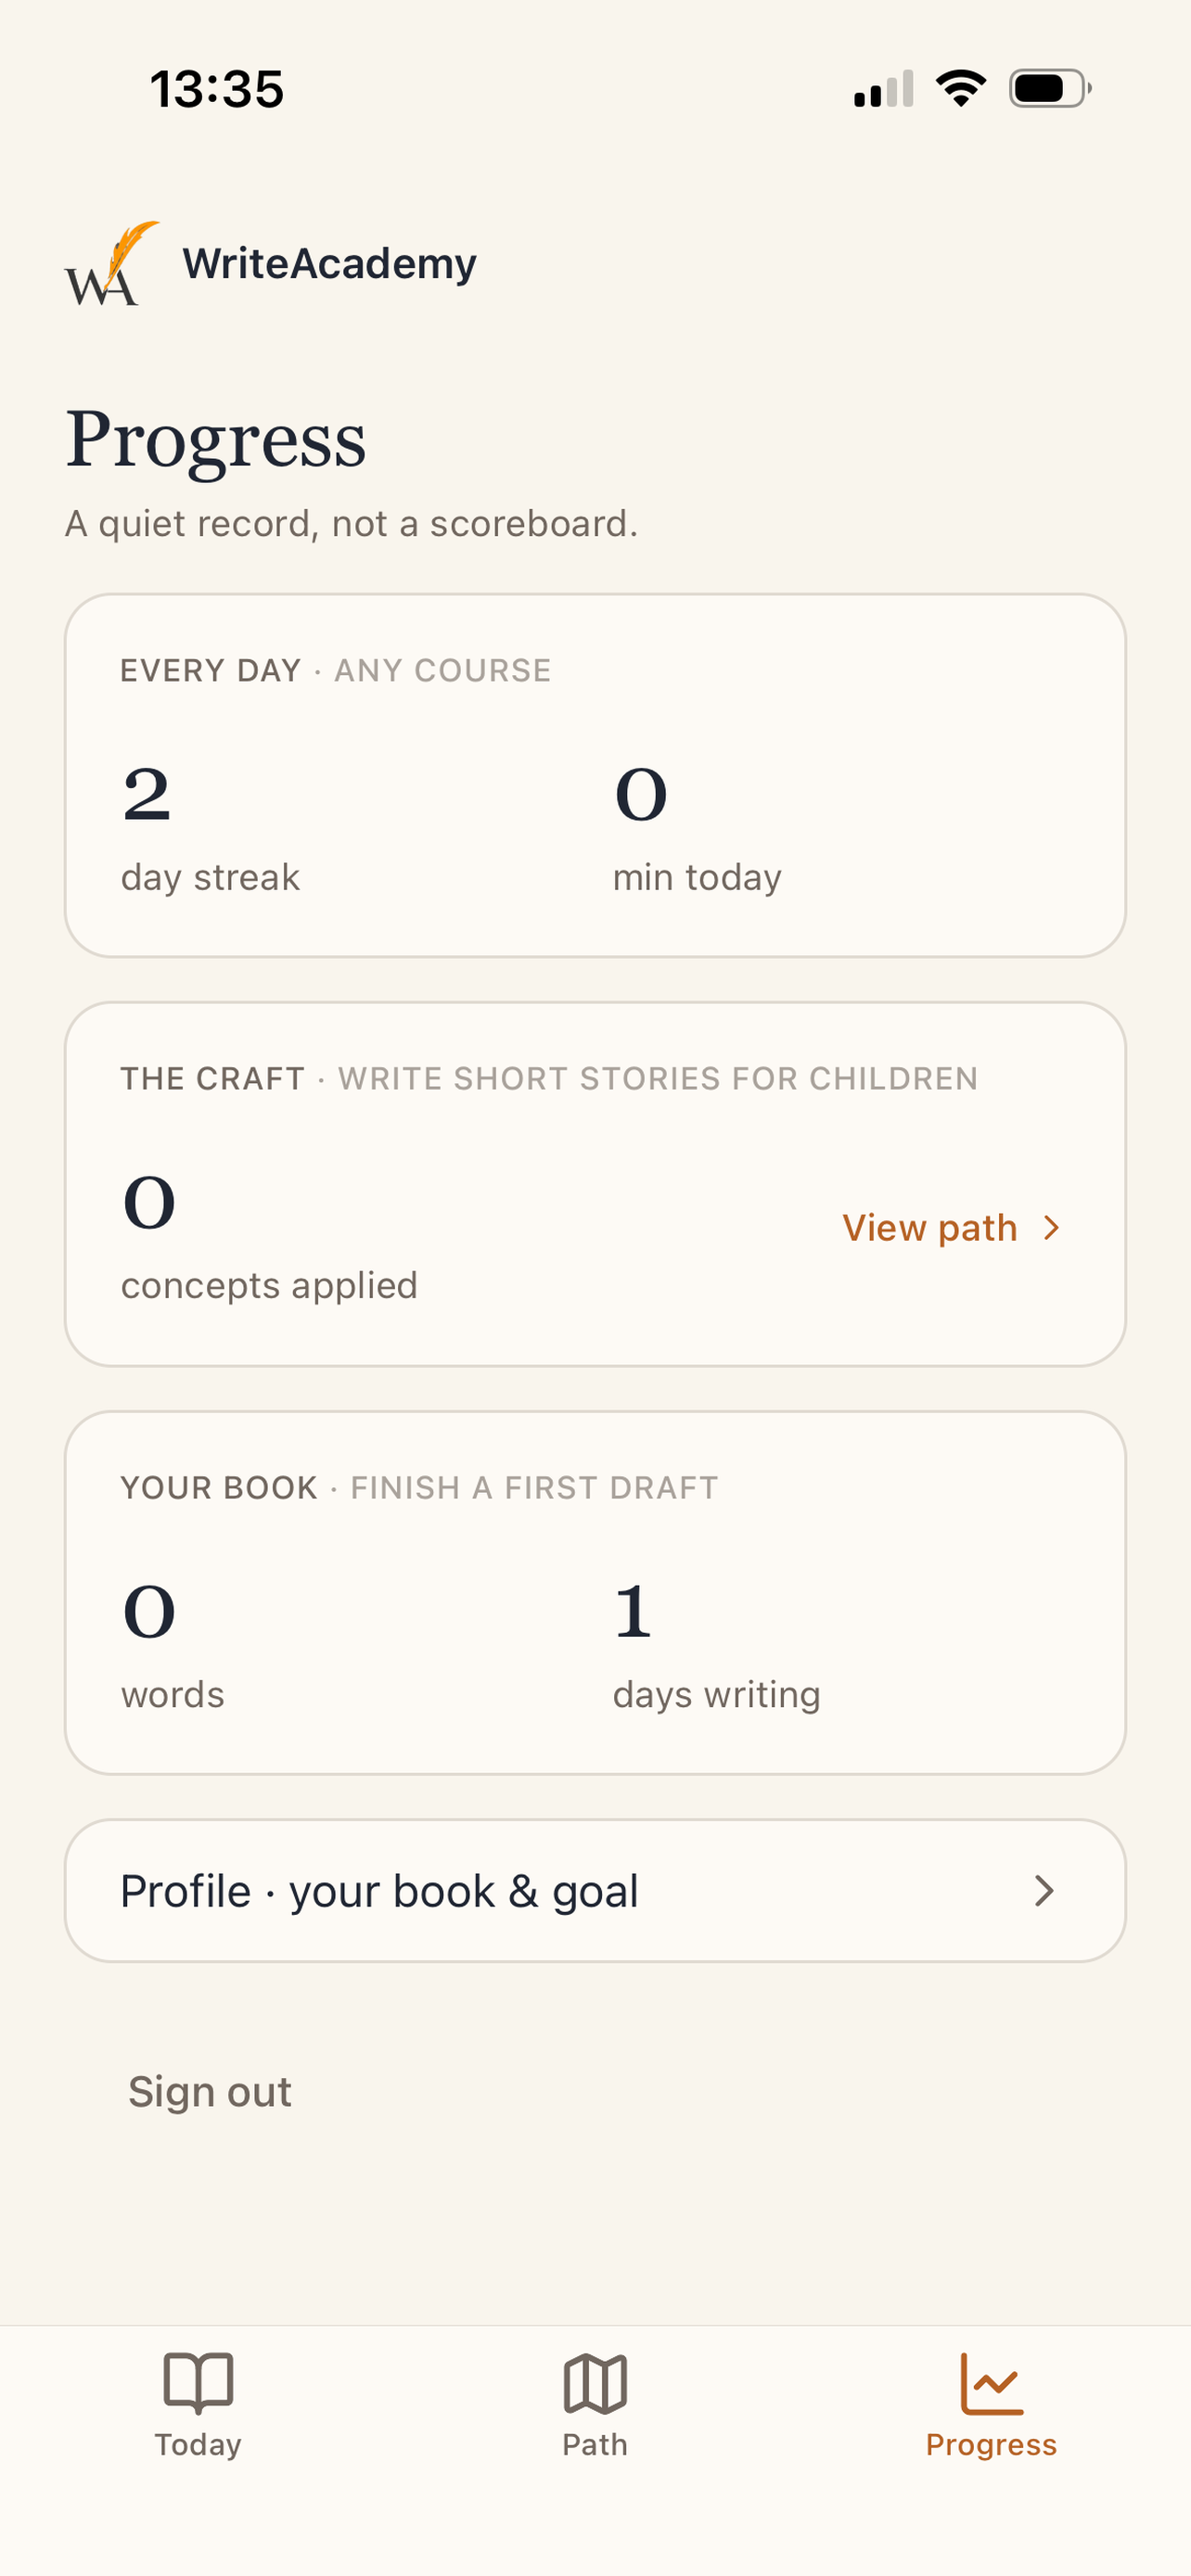
Task: Tap the days writing number
Action: pyautogui.click(x=633, y=1611)
